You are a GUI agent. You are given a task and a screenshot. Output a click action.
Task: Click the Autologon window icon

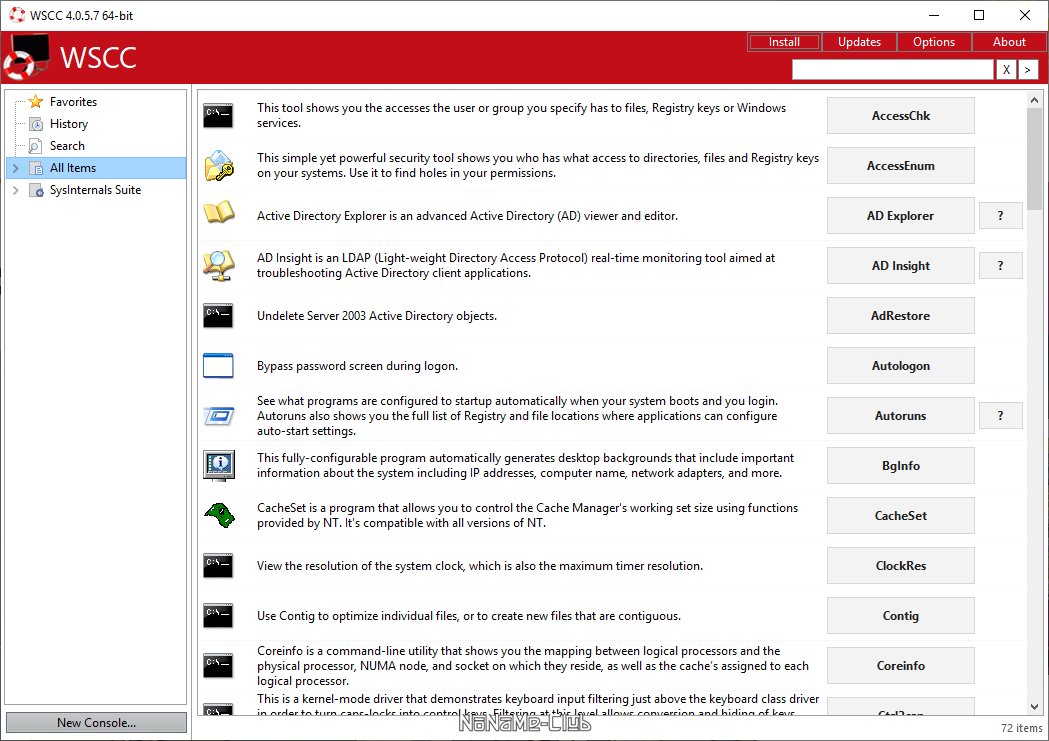(x=218, y=366)
